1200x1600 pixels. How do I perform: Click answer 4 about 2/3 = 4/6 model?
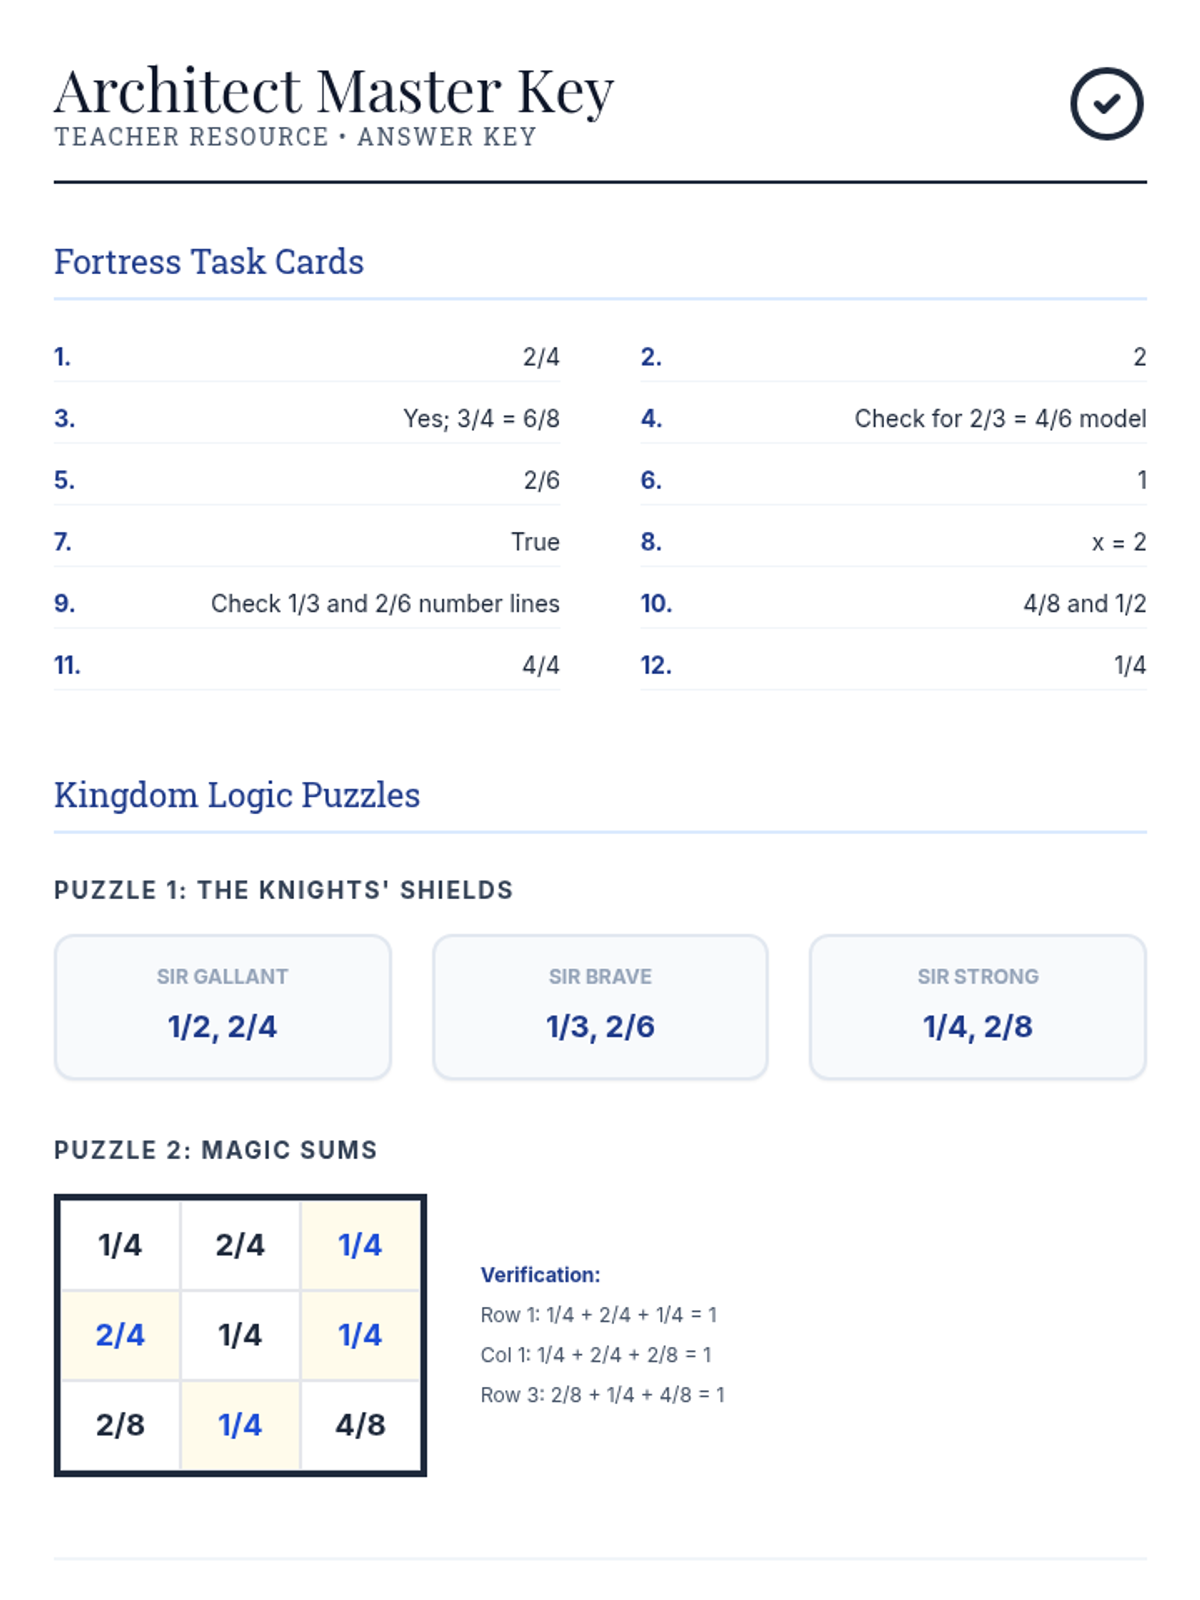coord(1000,419)
